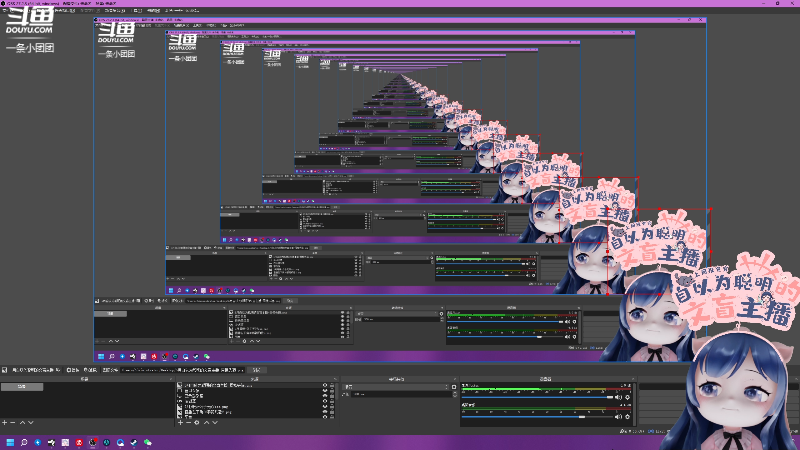Click the transition duration input field
The height and width of the screenshot is (450, 800).
coord(402,394)
